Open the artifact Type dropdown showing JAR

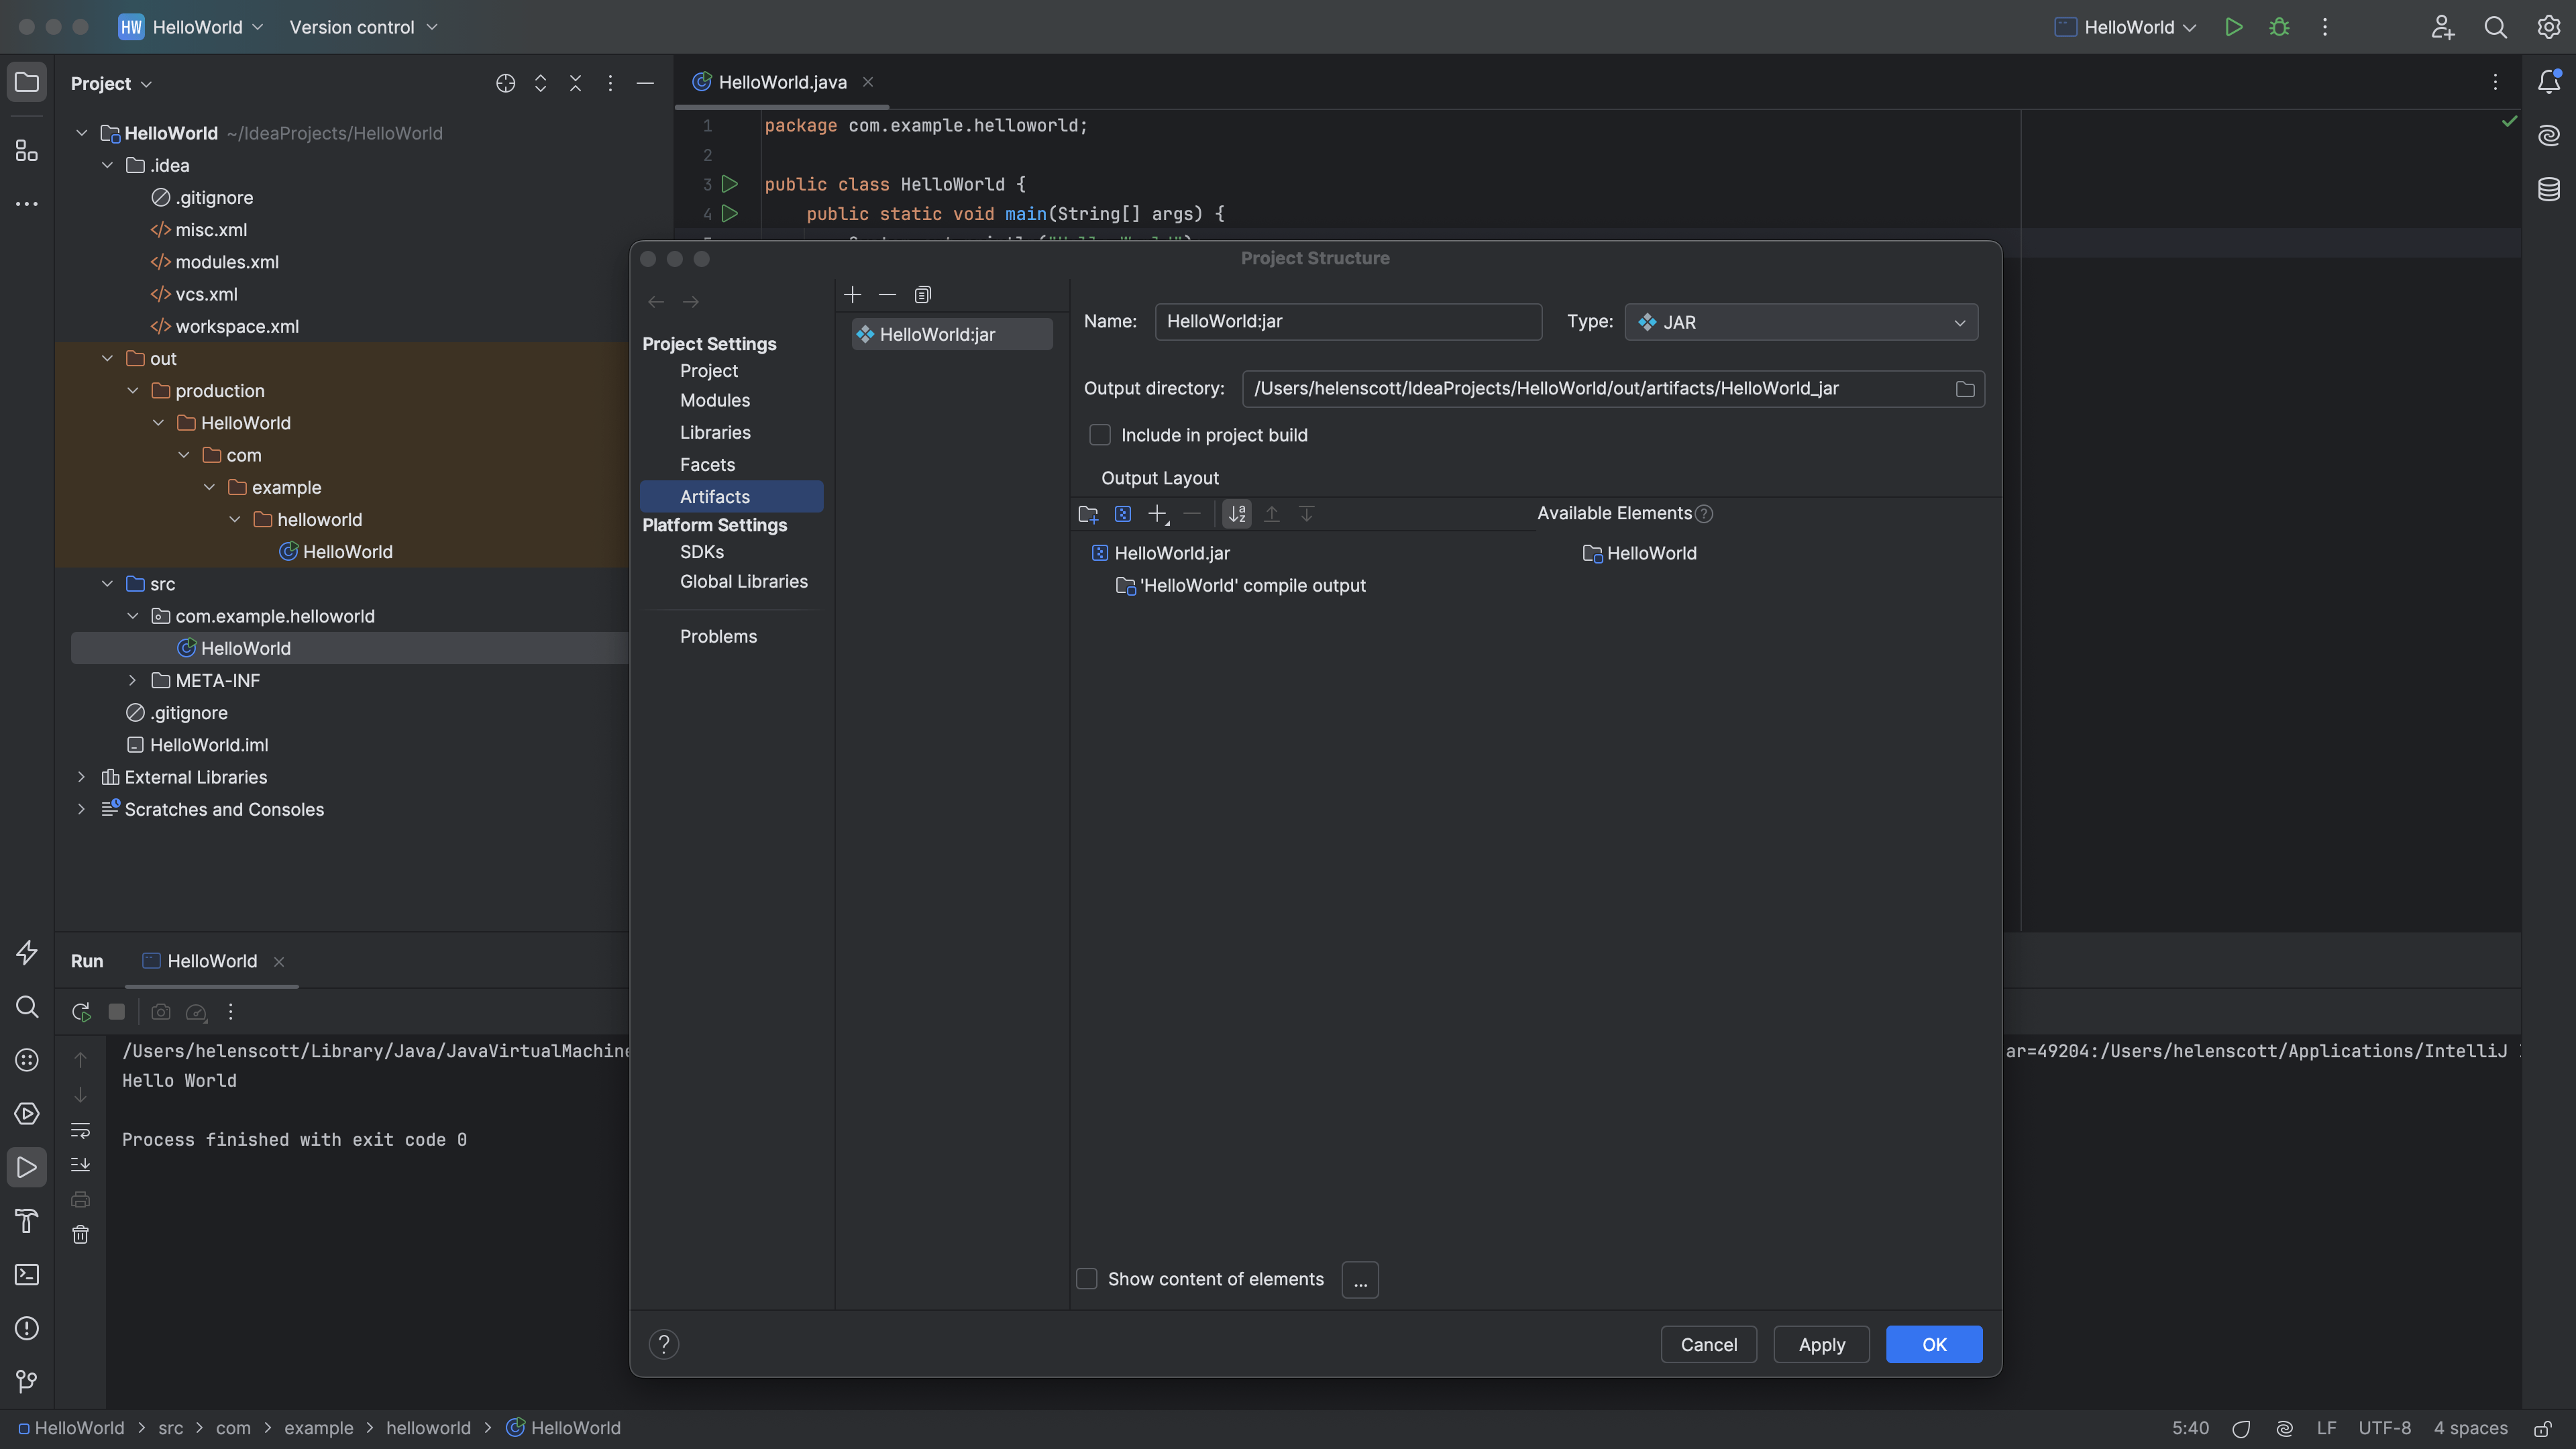pyautogui.click(x=1800, y=322)
